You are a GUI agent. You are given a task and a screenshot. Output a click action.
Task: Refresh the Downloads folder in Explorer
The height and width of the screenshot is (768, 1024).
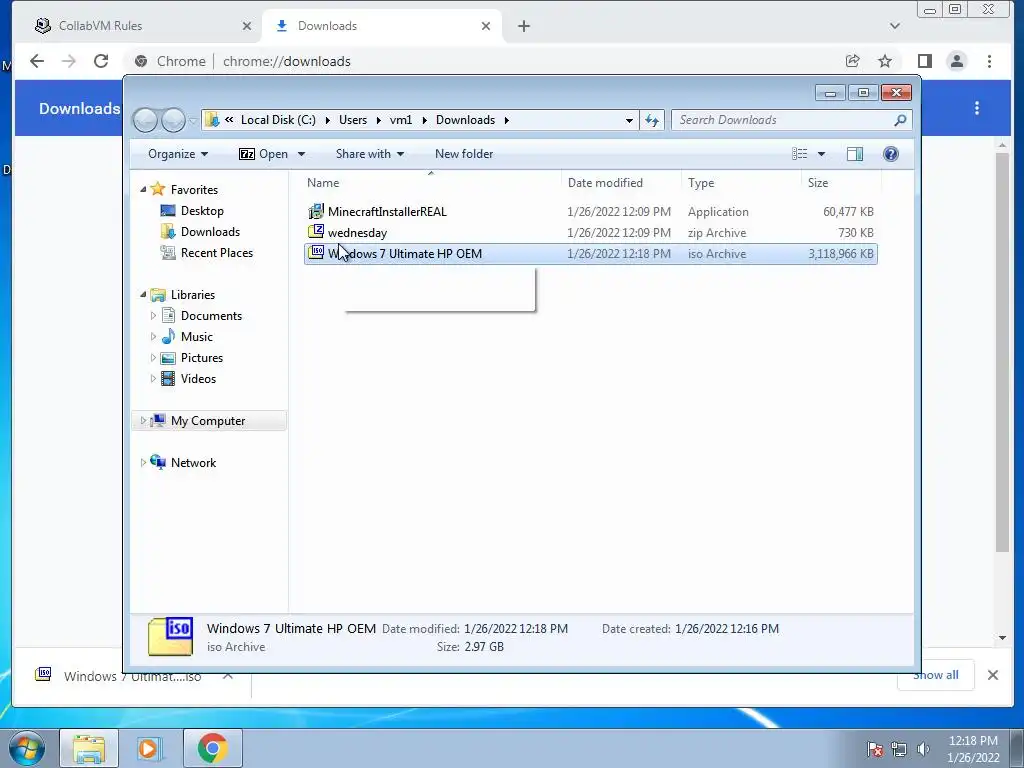pos(652,120)
